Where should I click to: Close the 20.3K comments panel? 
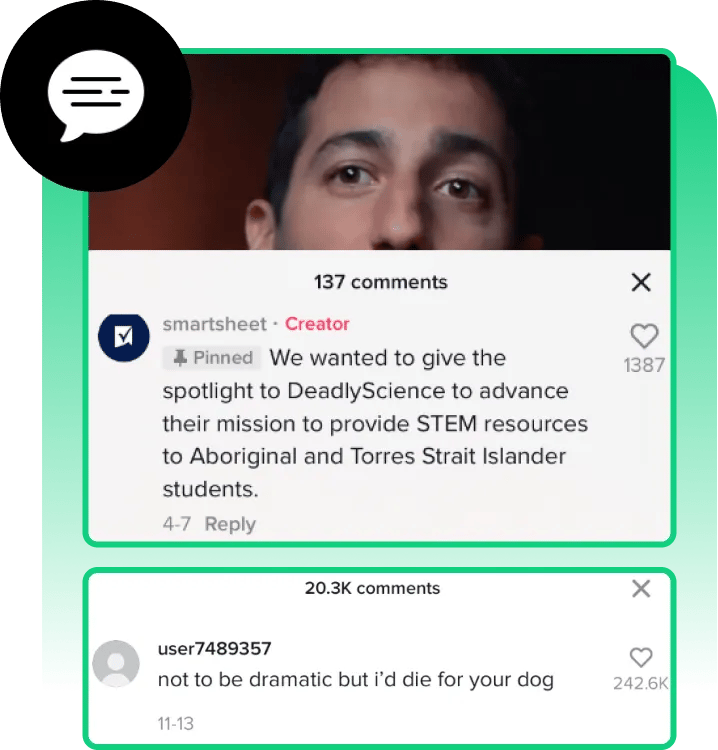tap(641, 588)
